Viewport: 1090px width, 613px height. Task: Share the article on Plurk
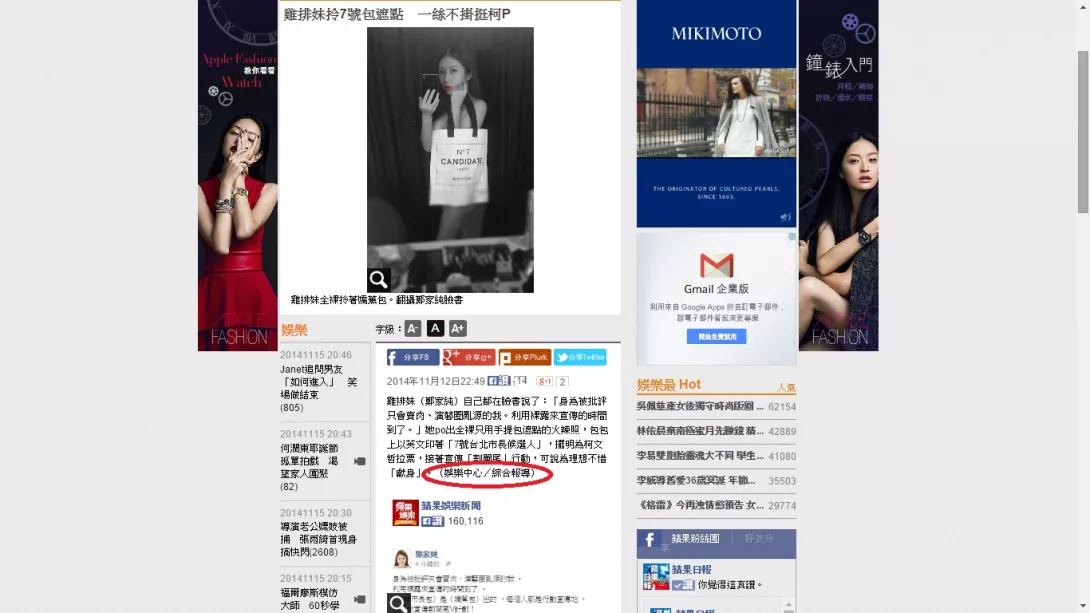525,357
